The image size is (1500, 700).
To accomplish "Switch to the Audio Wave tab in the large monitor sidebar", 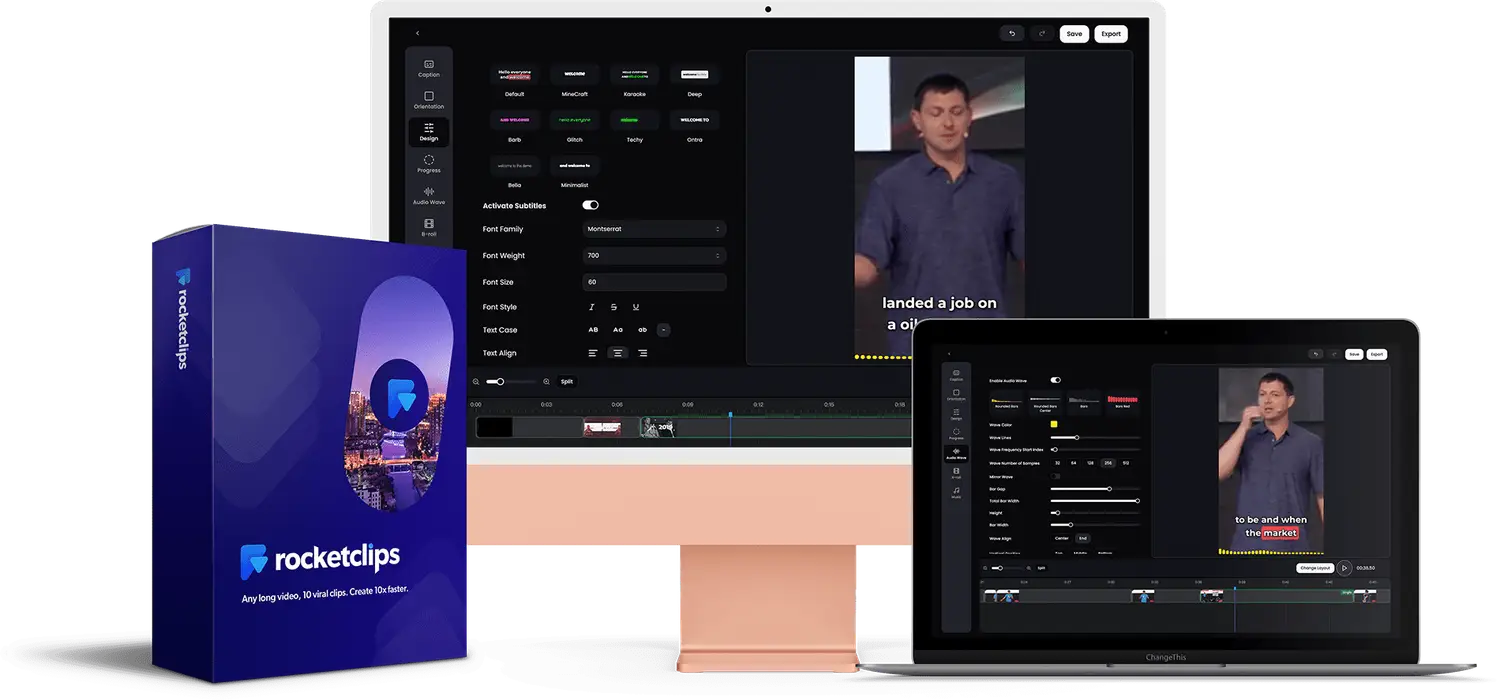I will coord(429,195).
